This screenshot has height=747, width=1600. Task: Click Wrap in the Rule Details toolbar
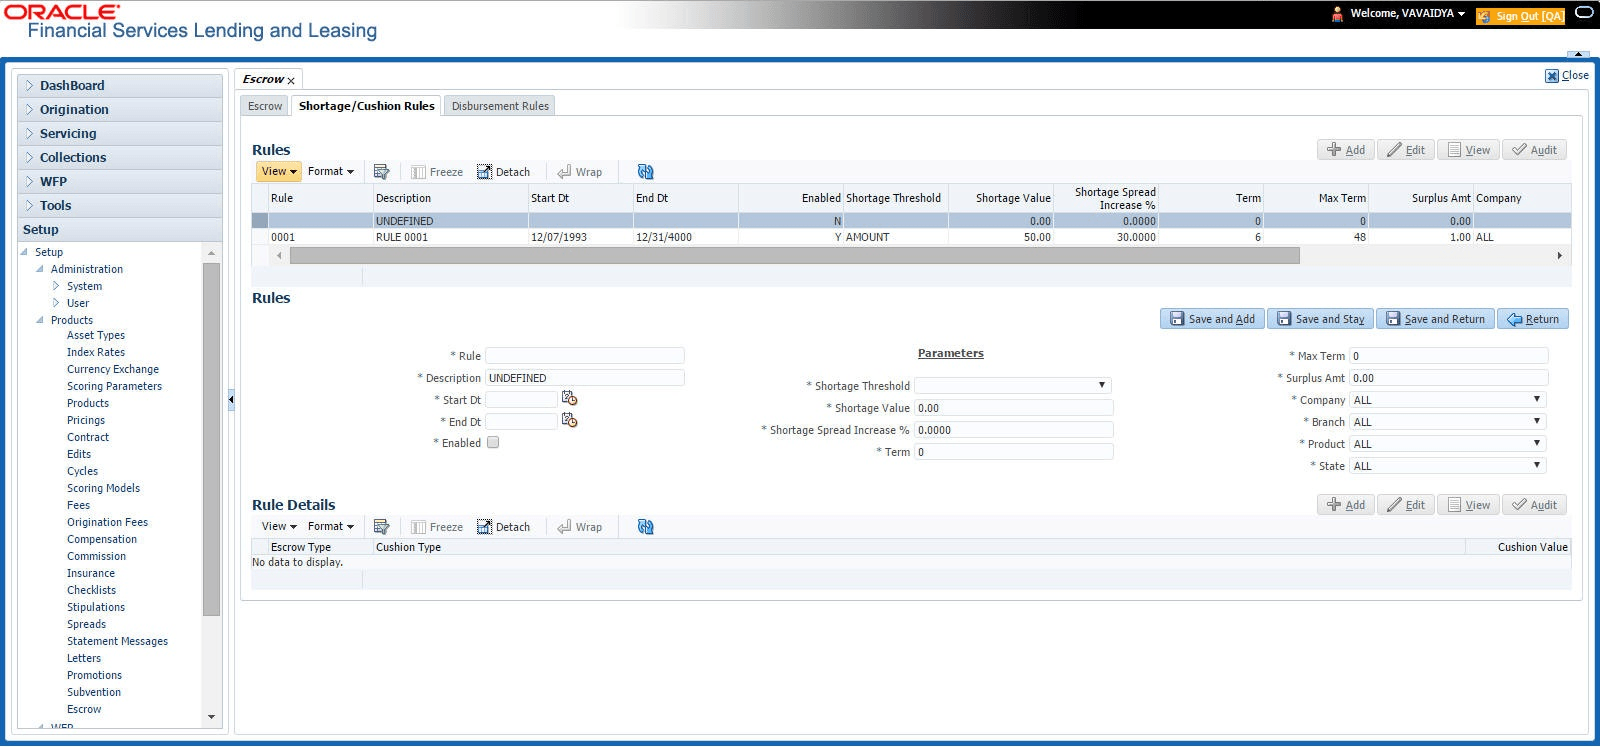click(580, 527)
